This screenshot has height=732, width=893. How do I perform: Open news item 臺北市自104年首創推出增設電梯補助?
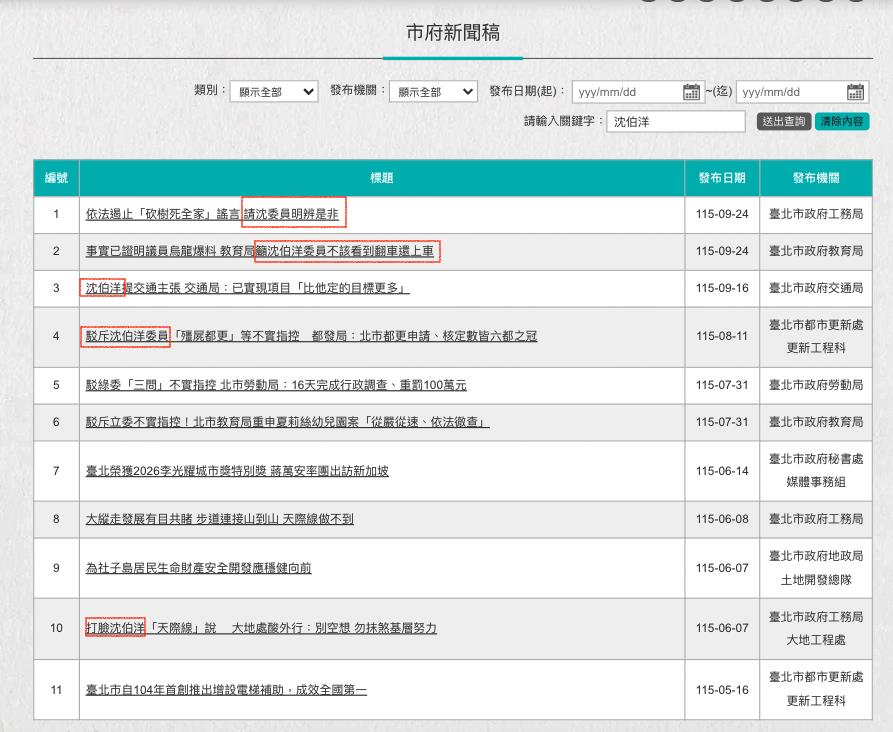click(x=226, y=690)
